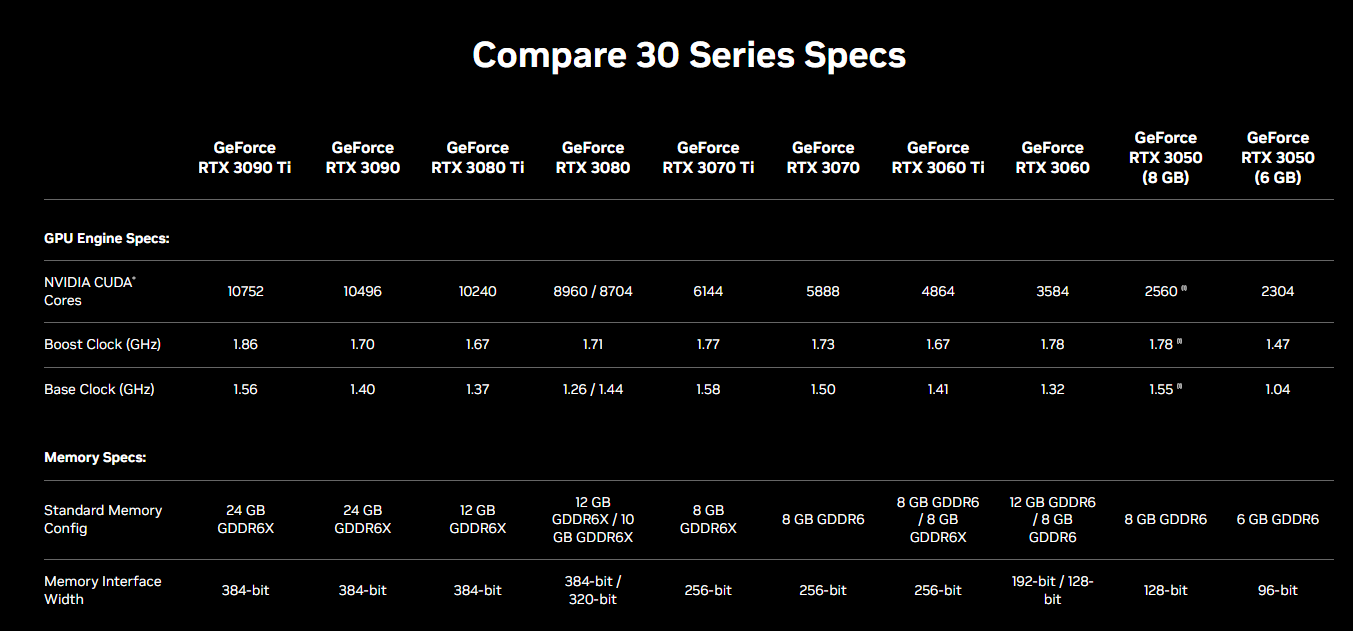
Task: Select the GeForce RTX 3090 column header
Action: pos(363,157)
